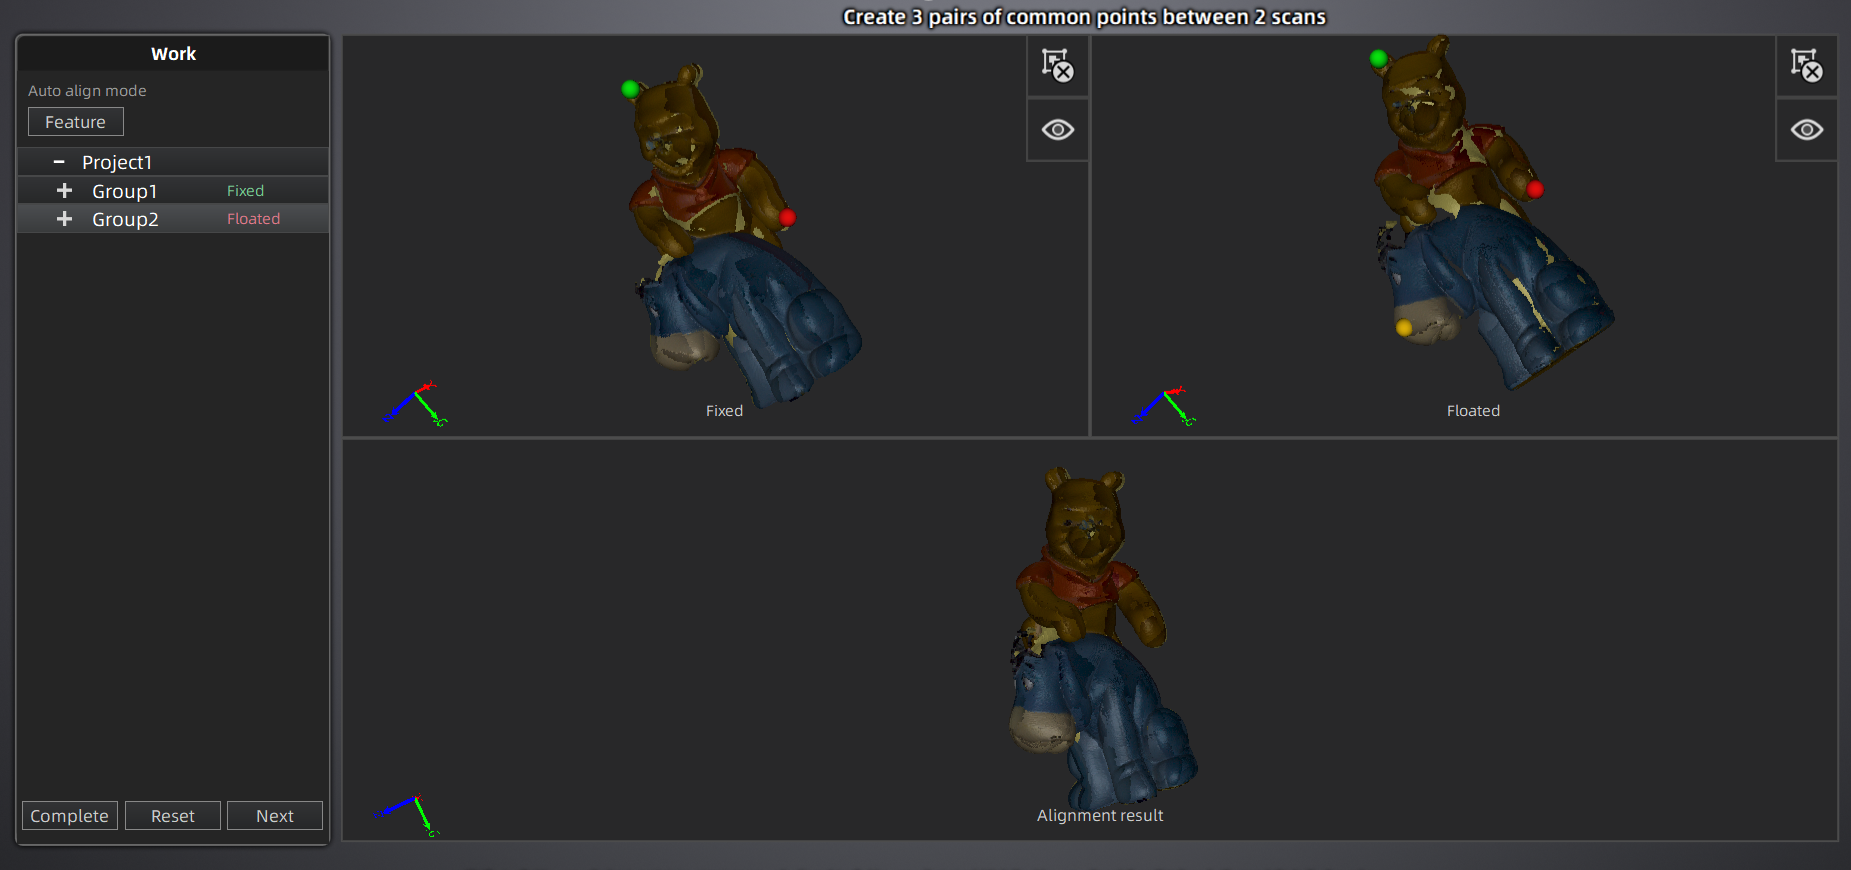Click the Feature align mode button

pos(76,122)
